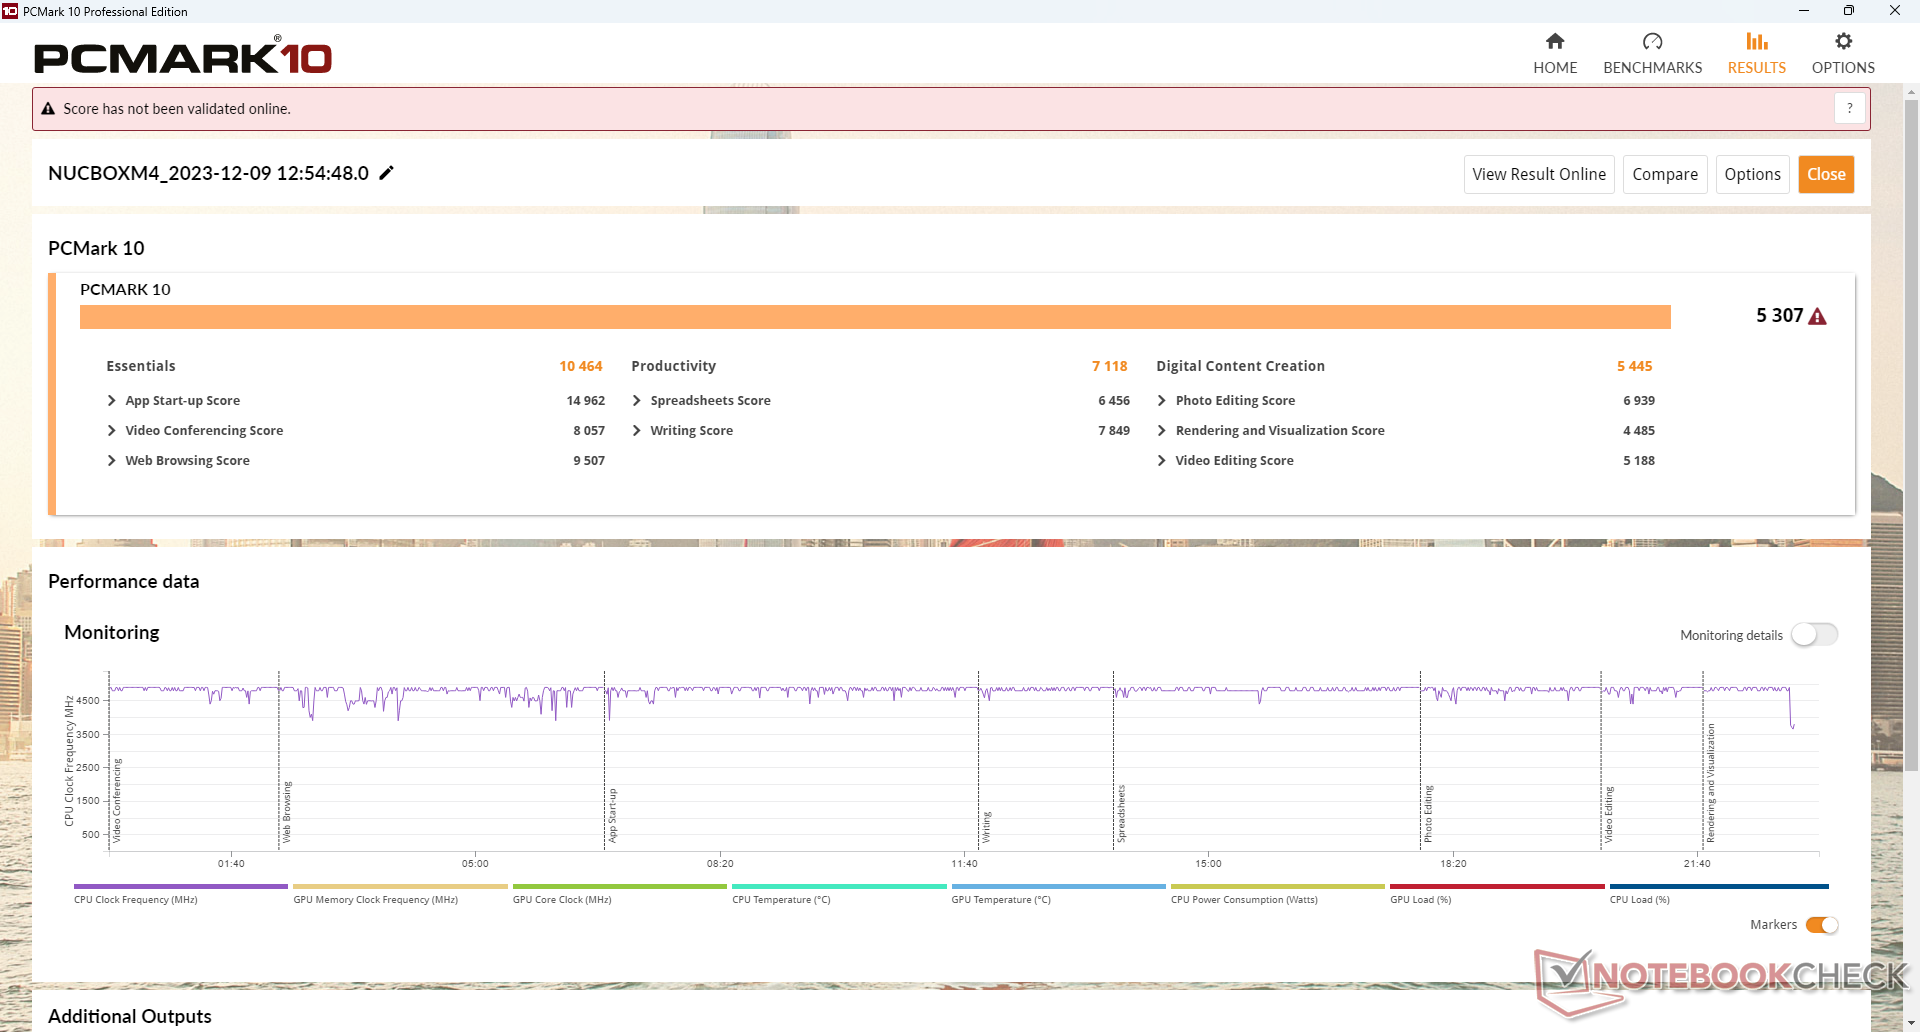The image size is (1920, 1032).
Task: Toggle the Monitoring details switch
Action: (1814, 635)
